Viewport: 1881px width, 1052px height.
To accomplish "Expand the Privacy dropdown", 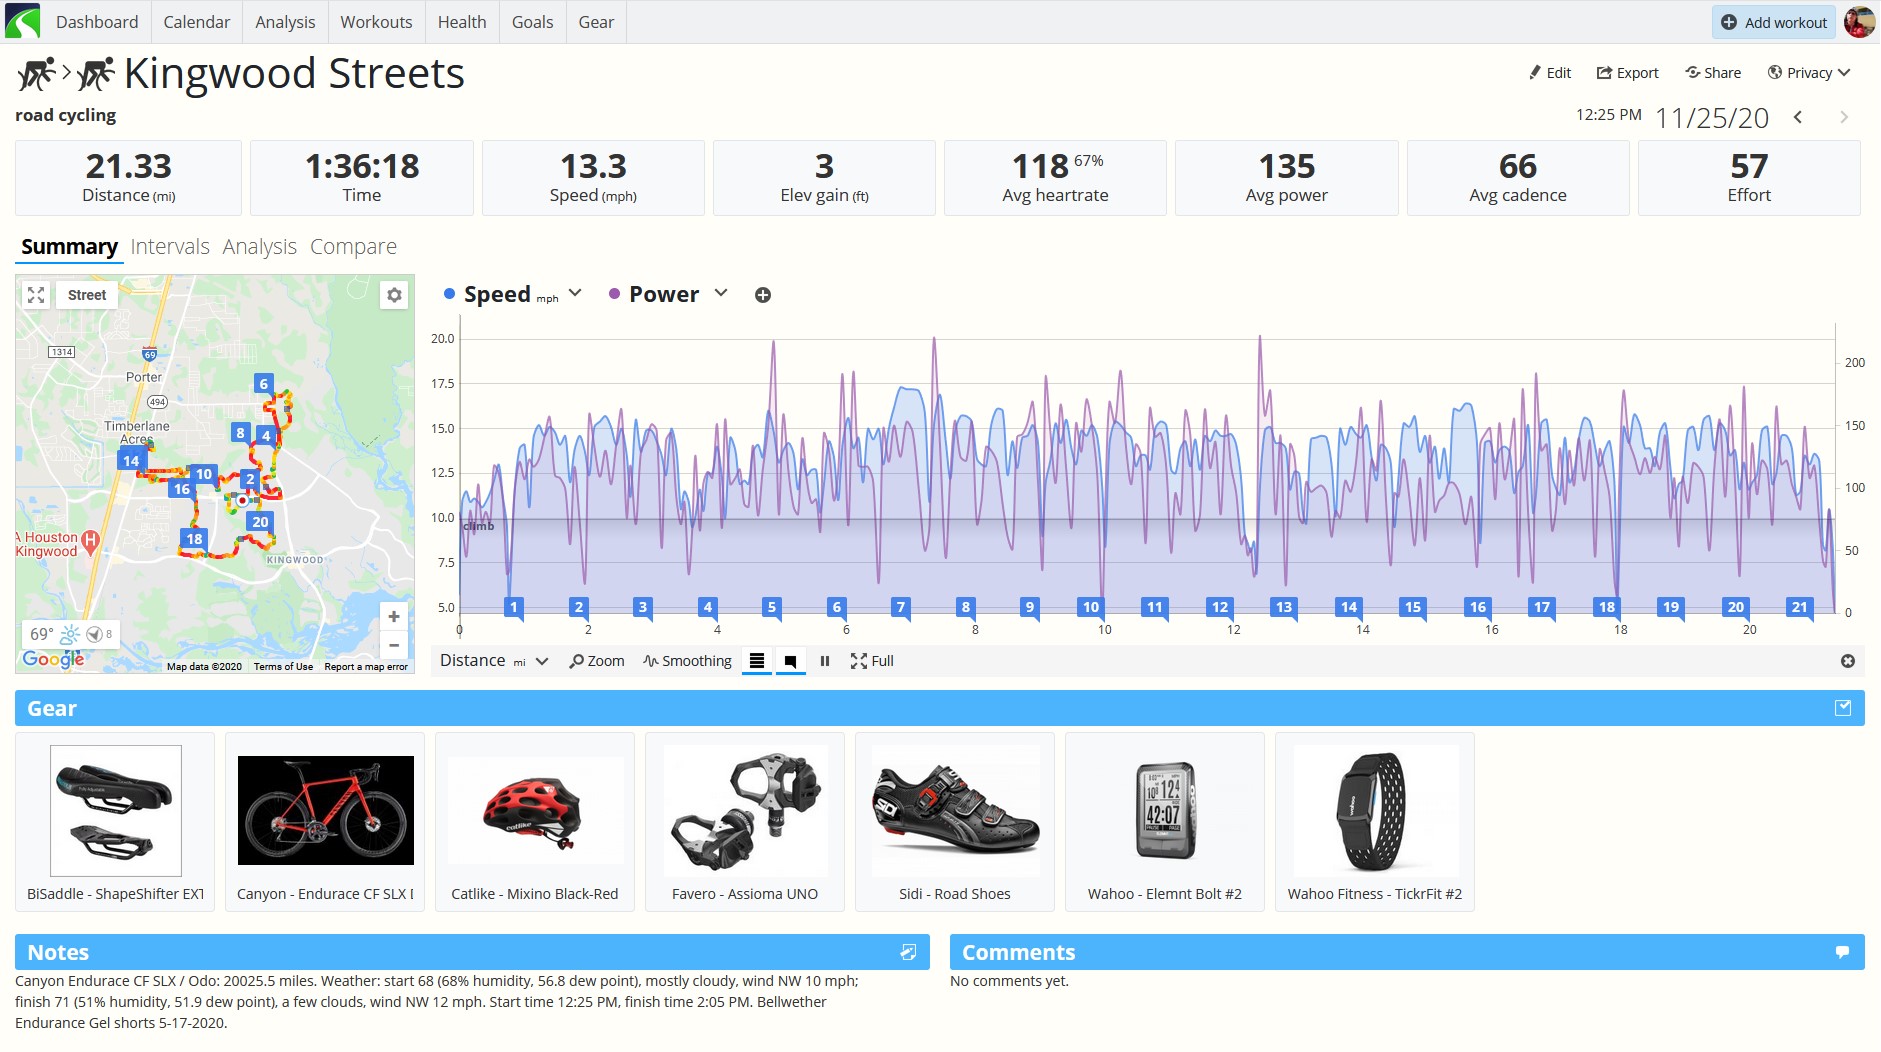I will (x=1809, y=73).
